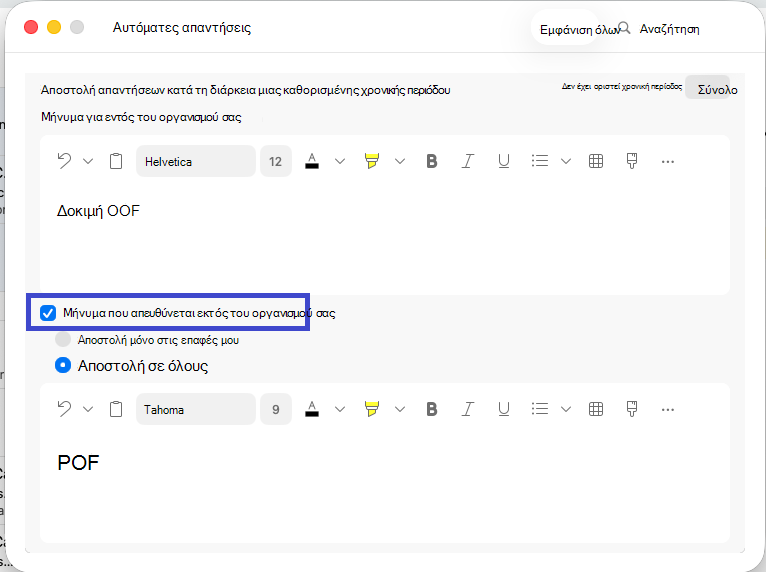Click the text Δεν έχει οριστεί χρονική περίοδος

(622, 86)
